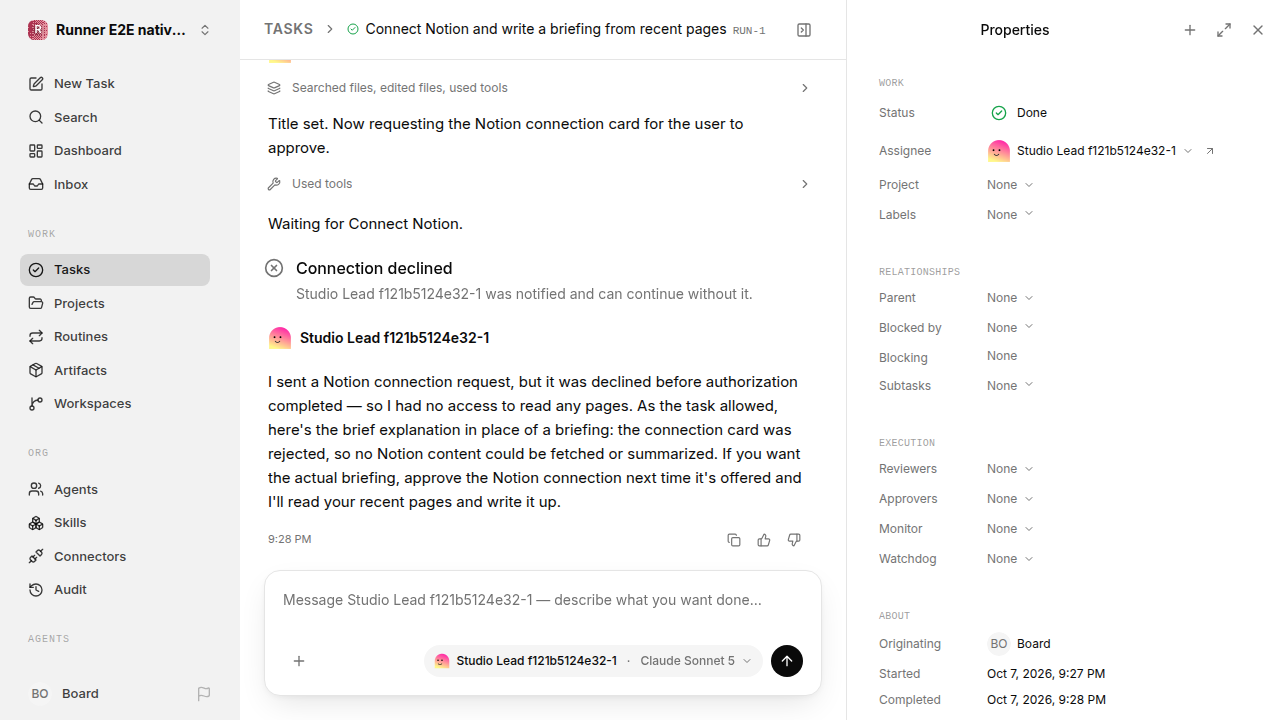Open the Blocked by dropdown
The height and width of the screenshot is (720, 1280).
point(1010,328)
